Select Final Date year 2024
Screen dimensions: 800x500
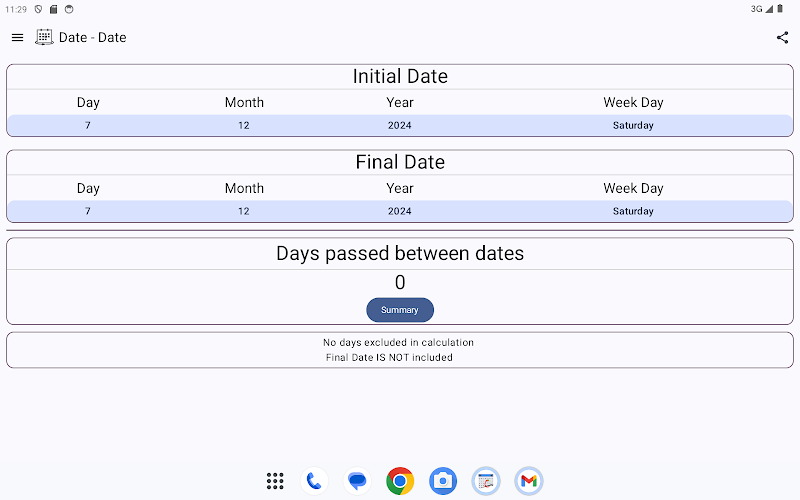[x=399, y=211]
